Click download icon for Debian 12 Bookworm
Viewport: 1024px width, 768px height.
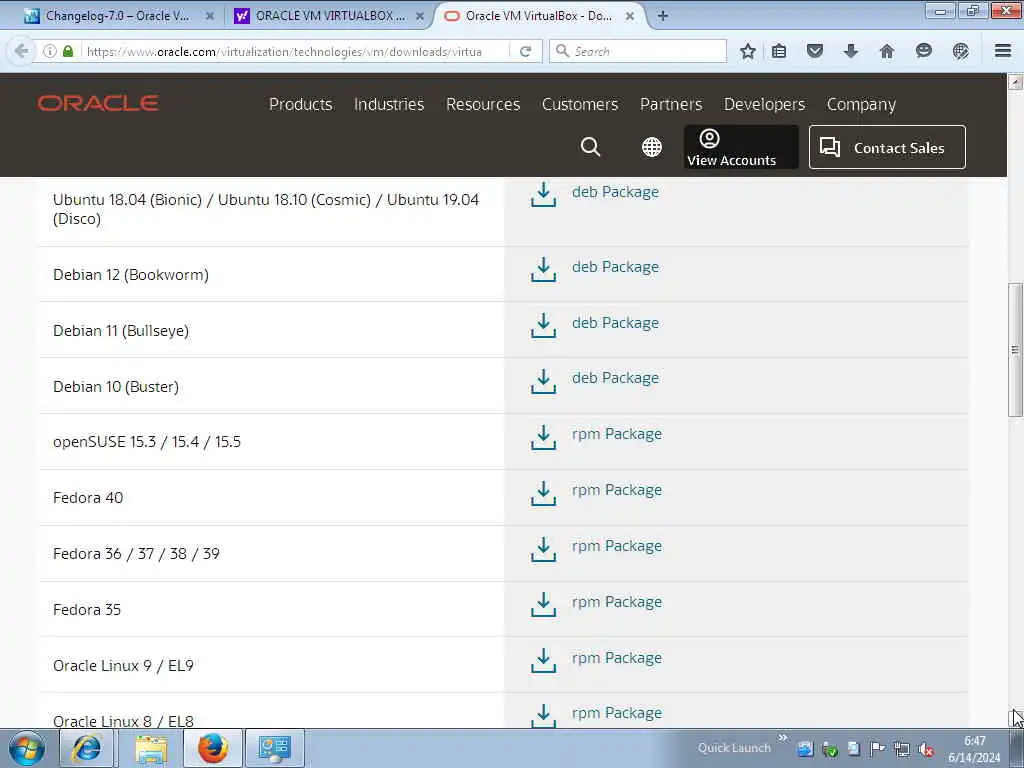pyautogui.click(x=543, y=270)
